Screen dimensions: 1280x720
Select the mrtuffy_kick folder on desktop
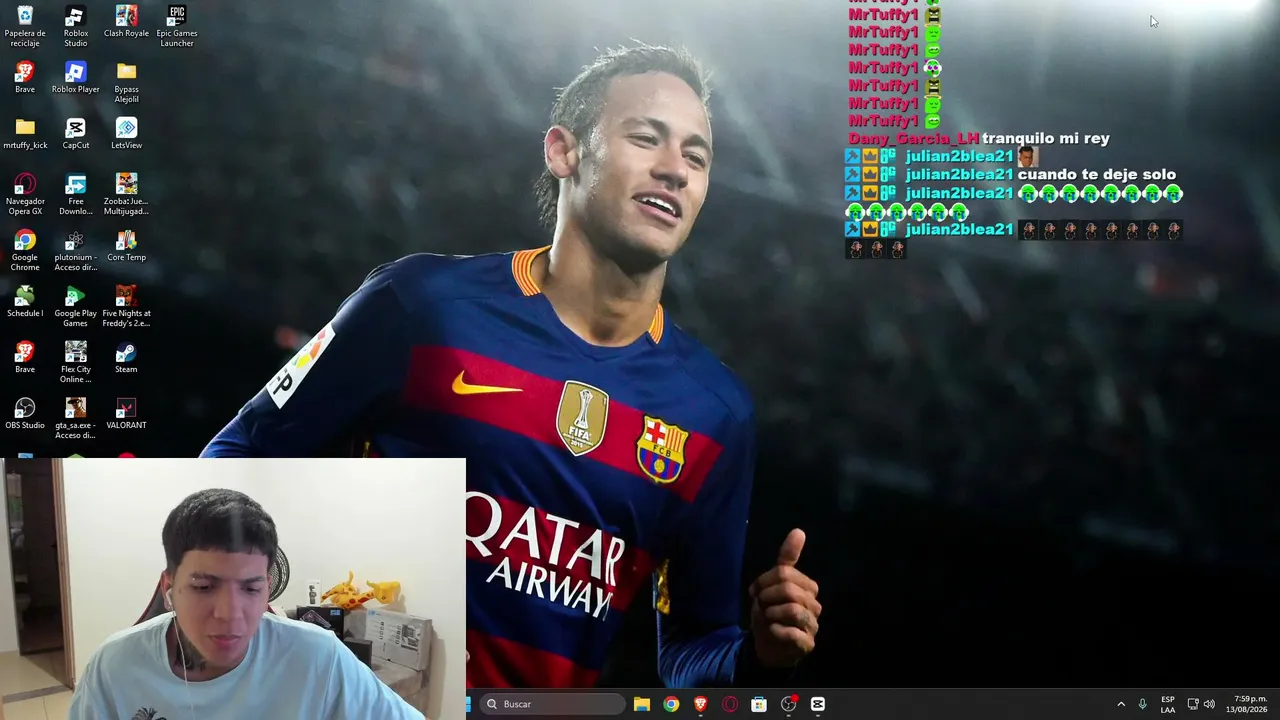tap(25, 133)
